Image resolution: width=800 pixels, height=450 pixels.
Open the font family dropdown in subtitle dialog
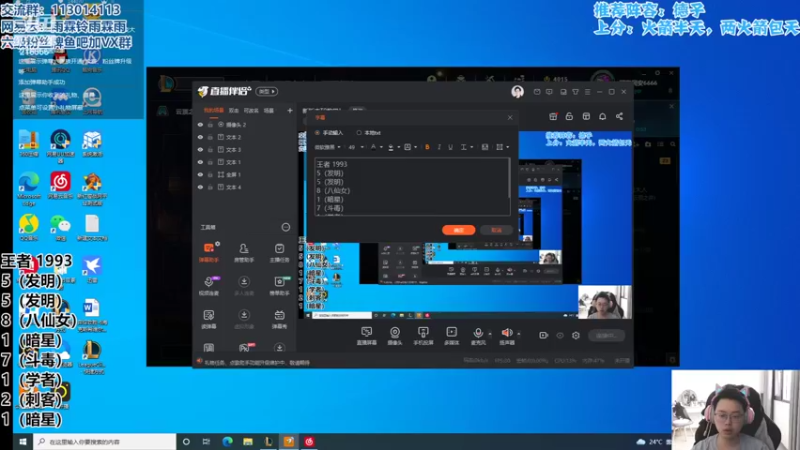[x=328, y=147]
